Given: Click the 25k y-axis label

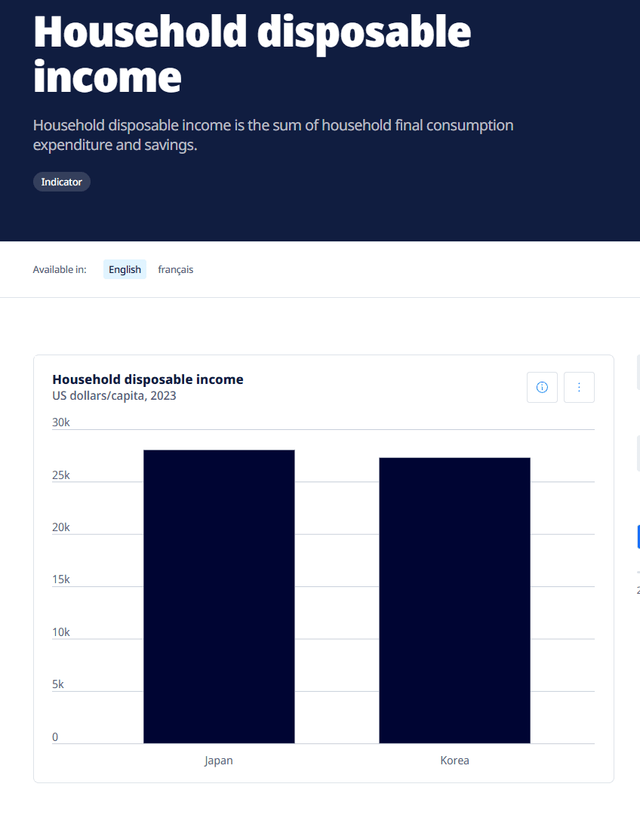Looking at the screenshot, I should click(61, 475).
